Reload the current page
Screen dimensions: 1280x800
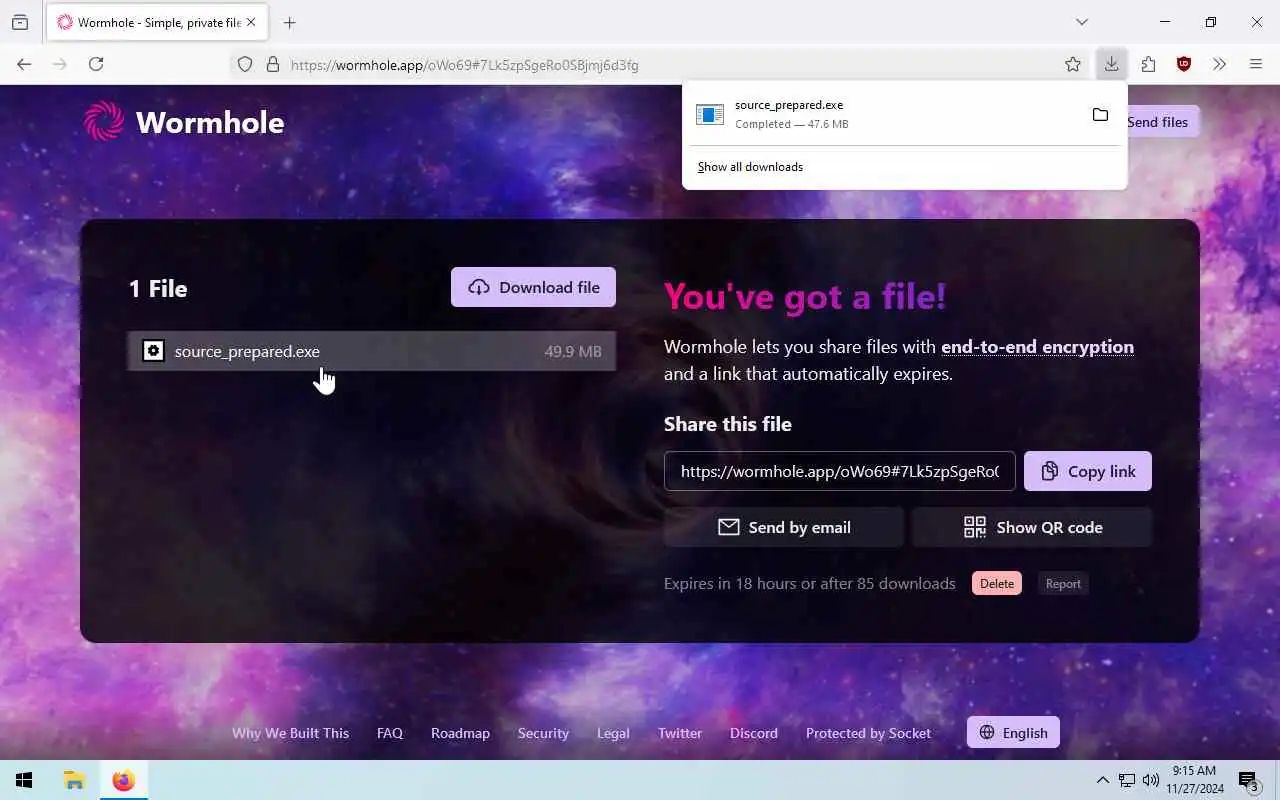(96, 64)
